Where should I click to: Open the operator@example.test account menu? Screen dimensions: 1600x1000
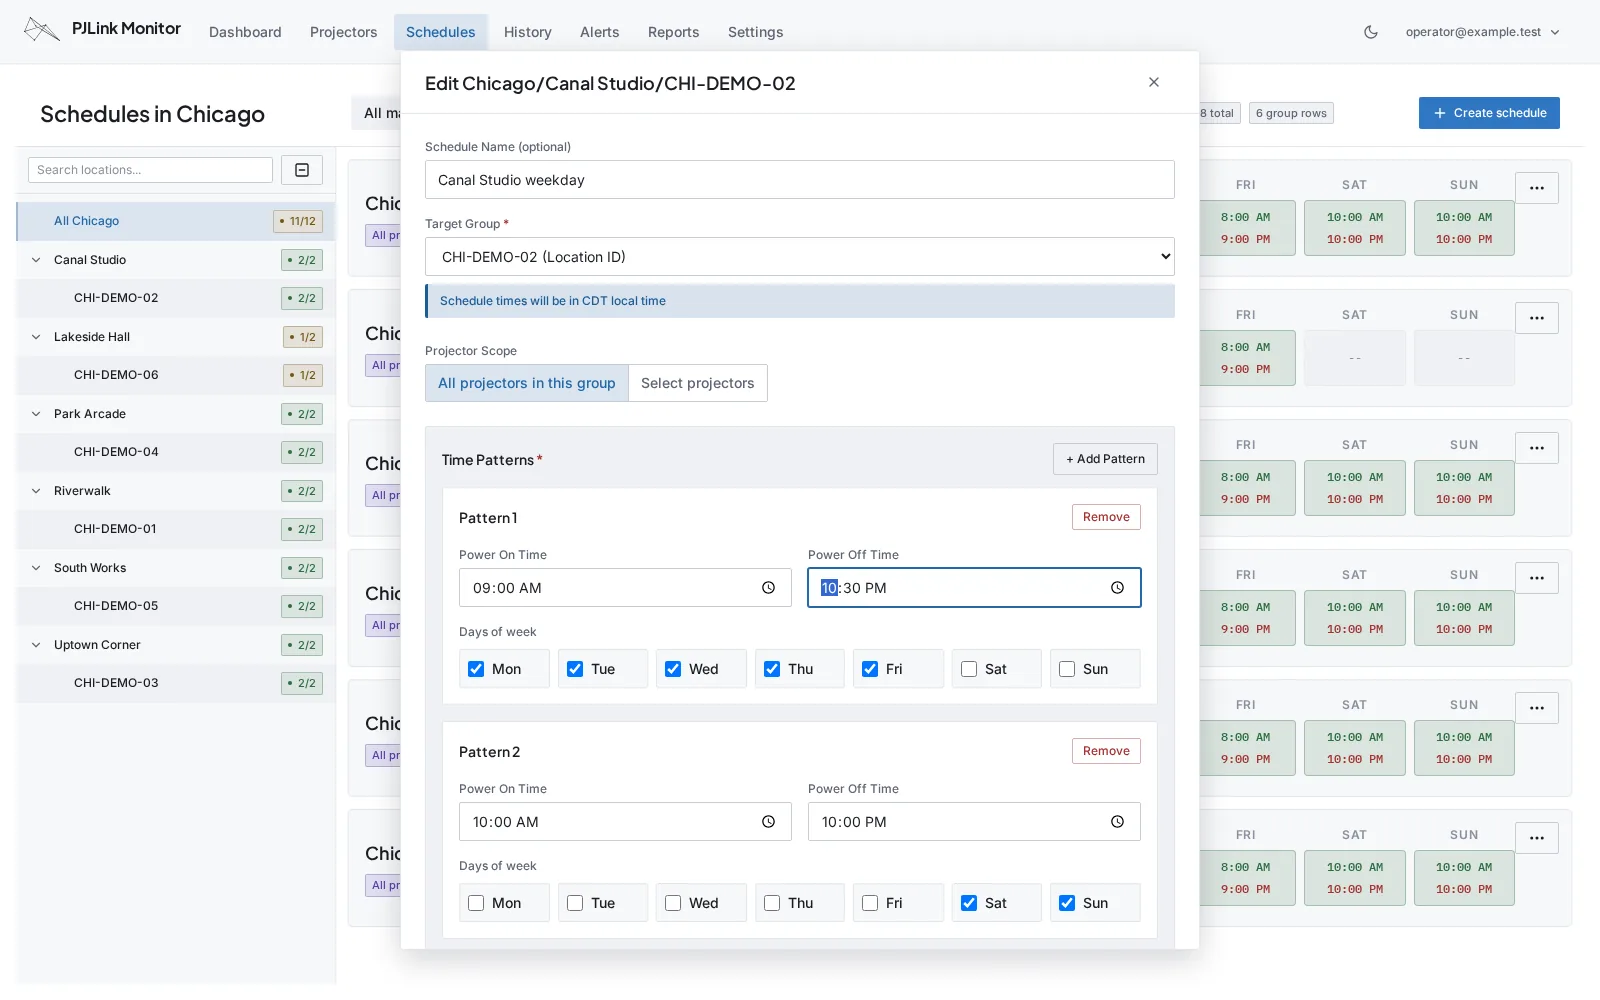pyautogui.click(x=1482, y=32)
